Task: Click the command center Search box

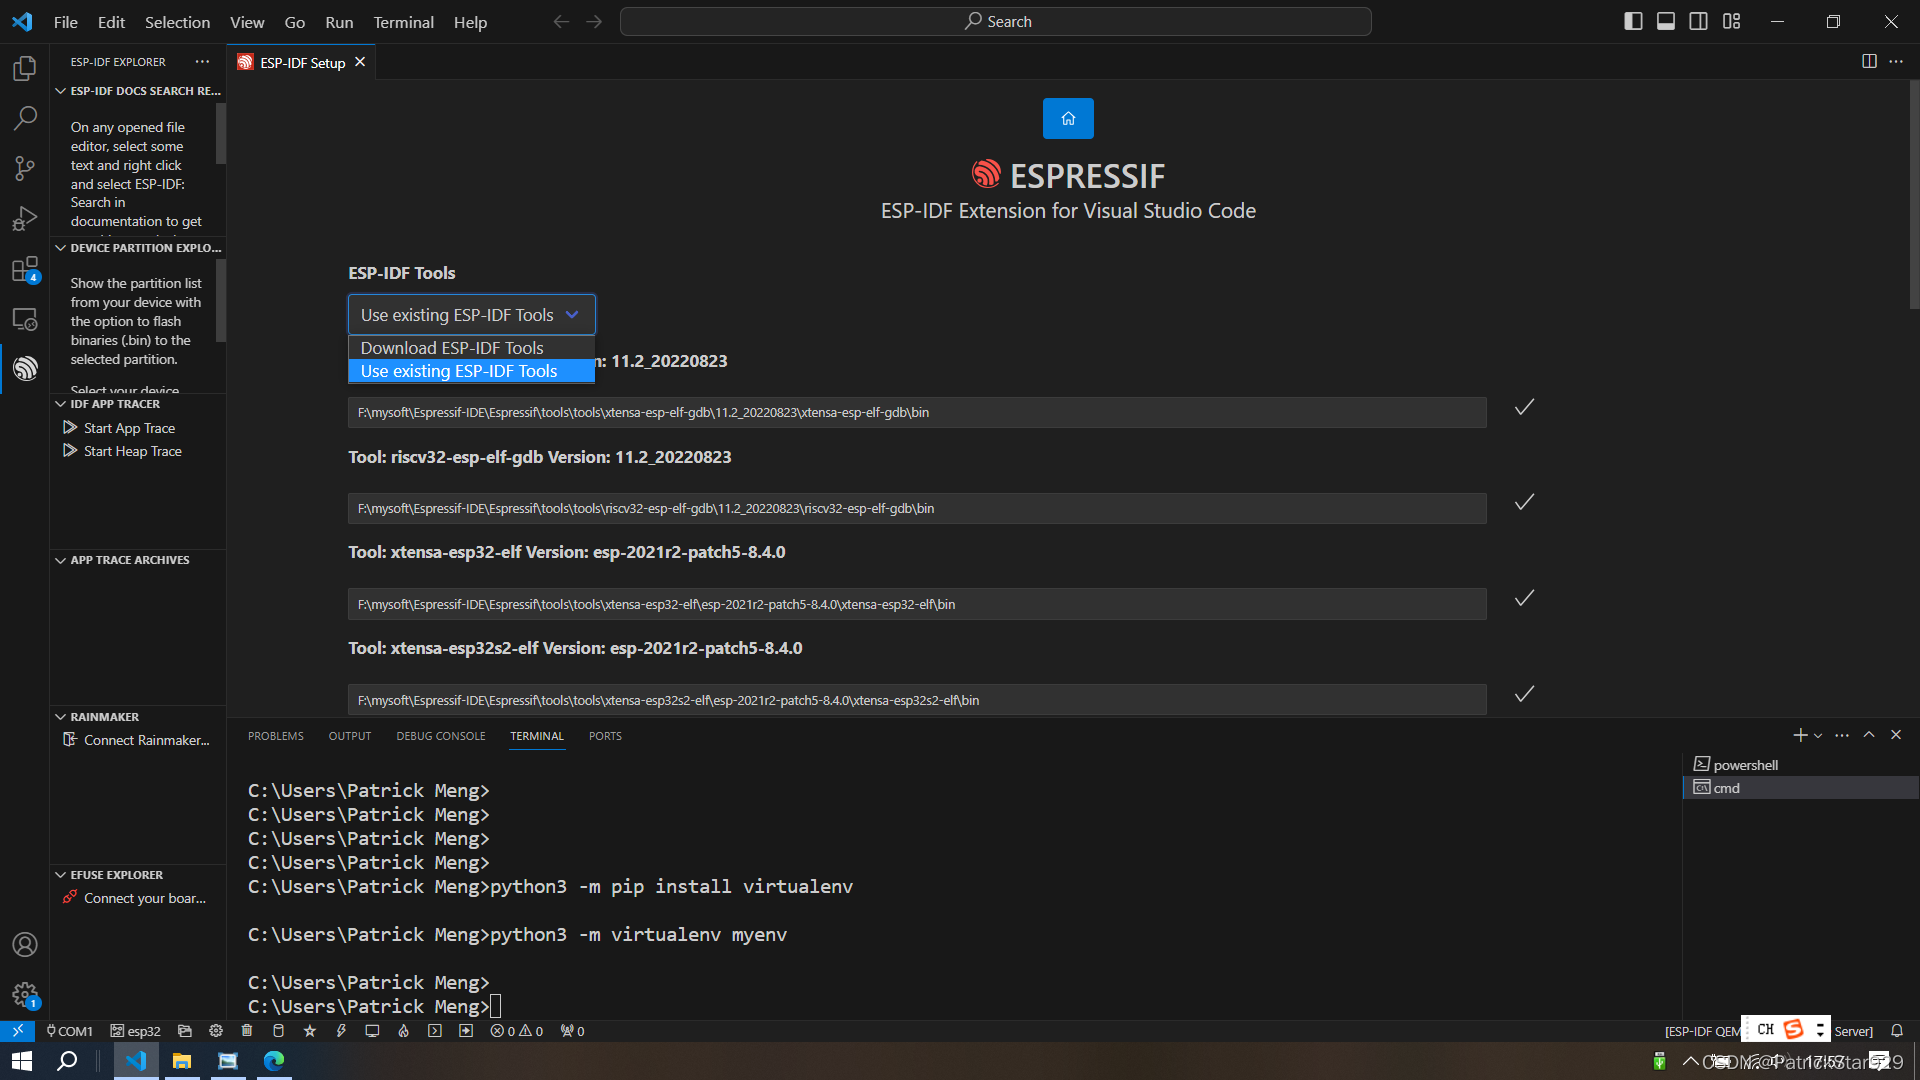Action: point(995,22)
